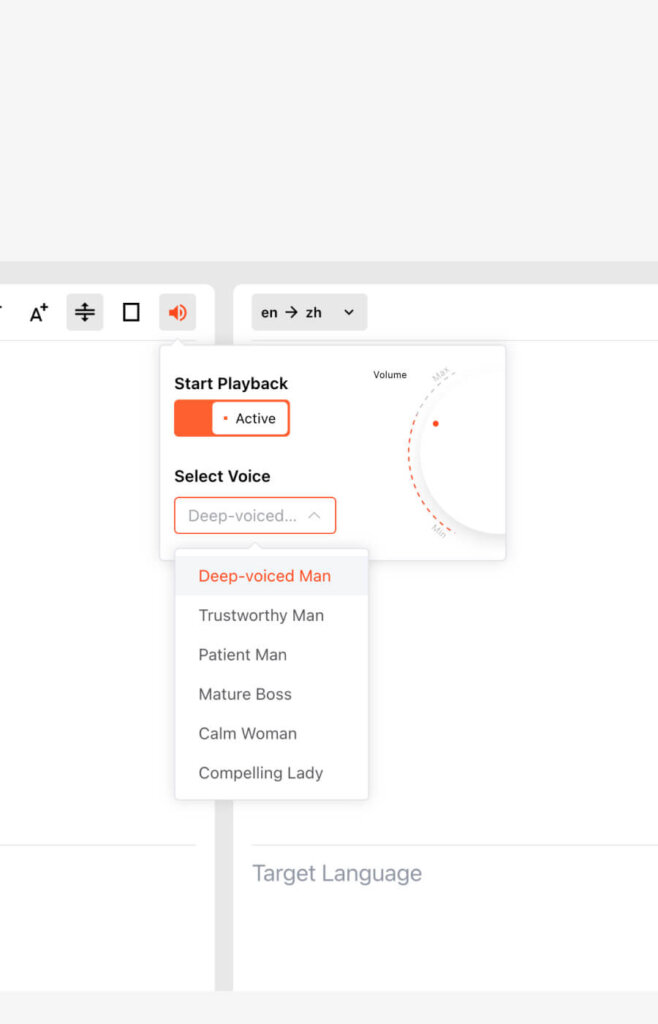Screen dimensions: 658x1024
Task: Collapse the Select Voice dropdown
Action: click(x=254, y=516)
